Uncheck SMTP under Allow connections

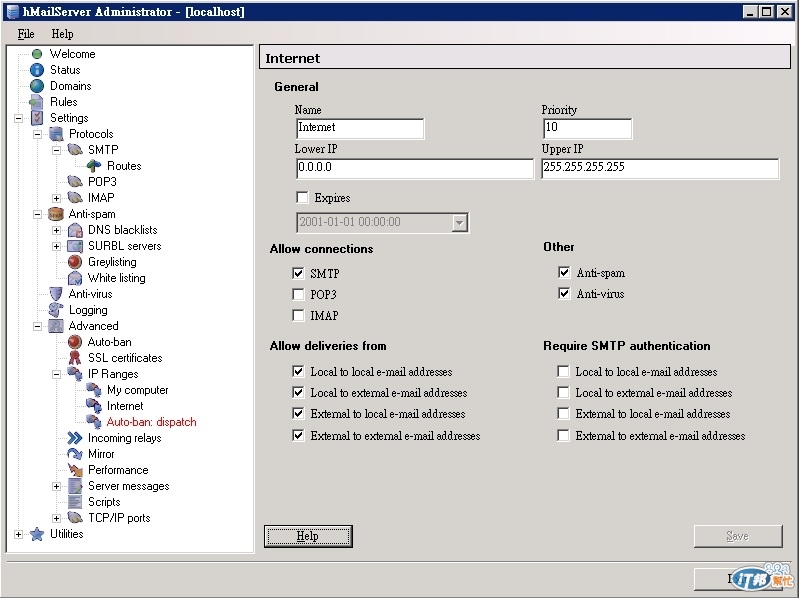[298, 274]
